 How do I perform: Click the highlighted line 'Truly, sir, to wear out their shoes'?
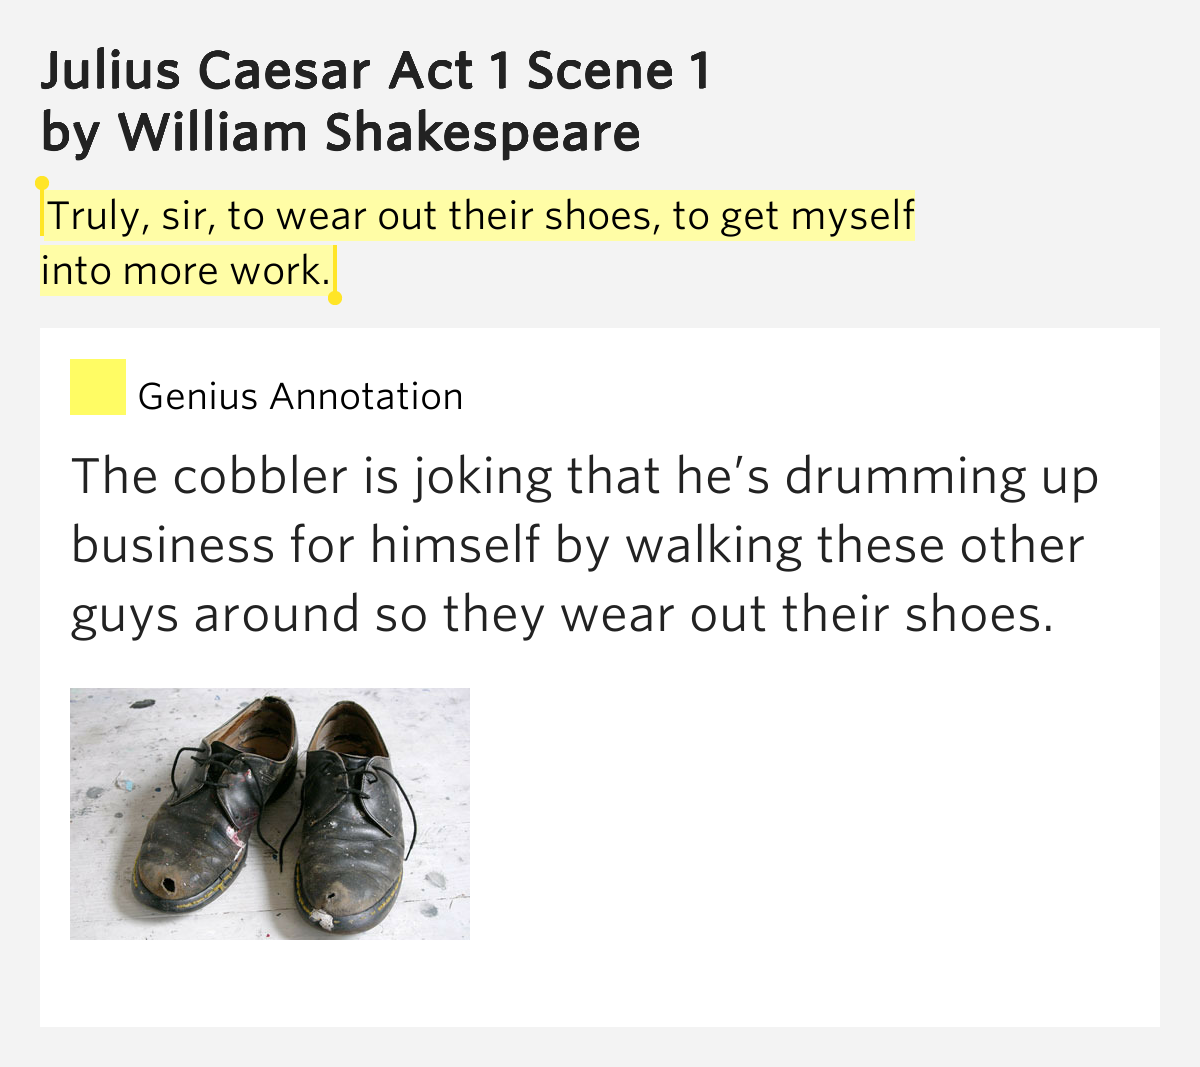click(x=349, y=215)
